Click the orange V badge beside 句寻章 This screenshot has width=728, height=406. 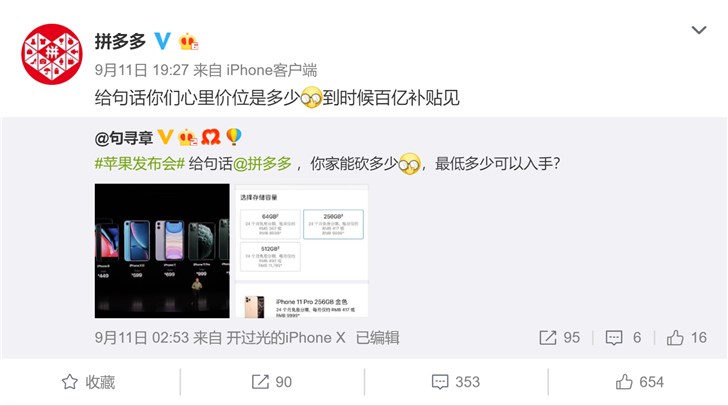tap(165, 137)
